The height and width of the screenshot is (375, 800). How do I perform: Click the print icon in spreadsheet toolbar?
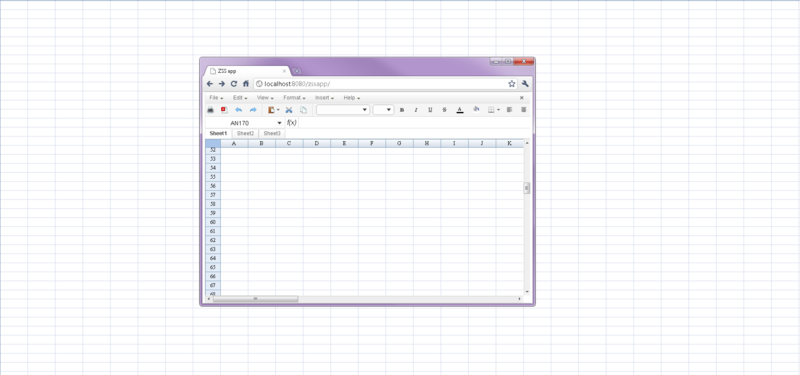click(x=210, y=110)
